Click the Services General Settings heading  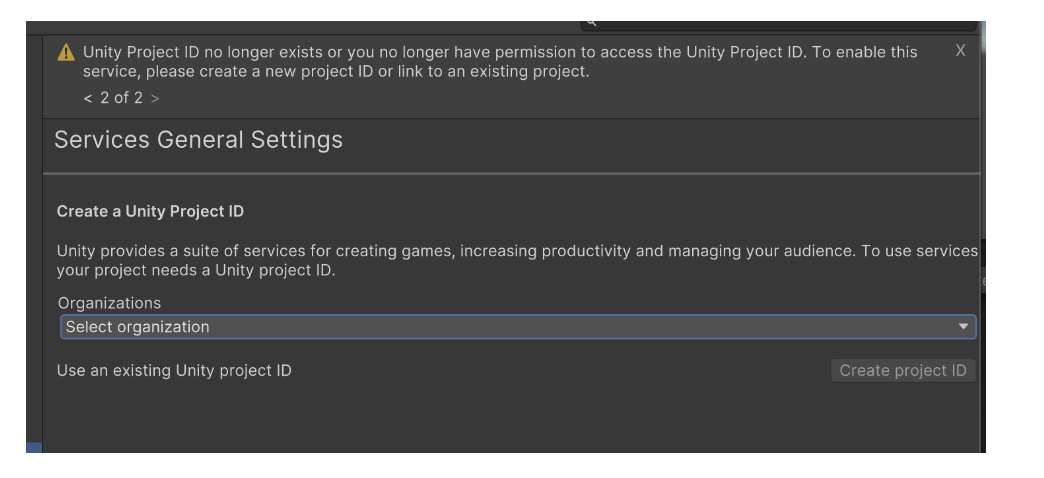198,140
